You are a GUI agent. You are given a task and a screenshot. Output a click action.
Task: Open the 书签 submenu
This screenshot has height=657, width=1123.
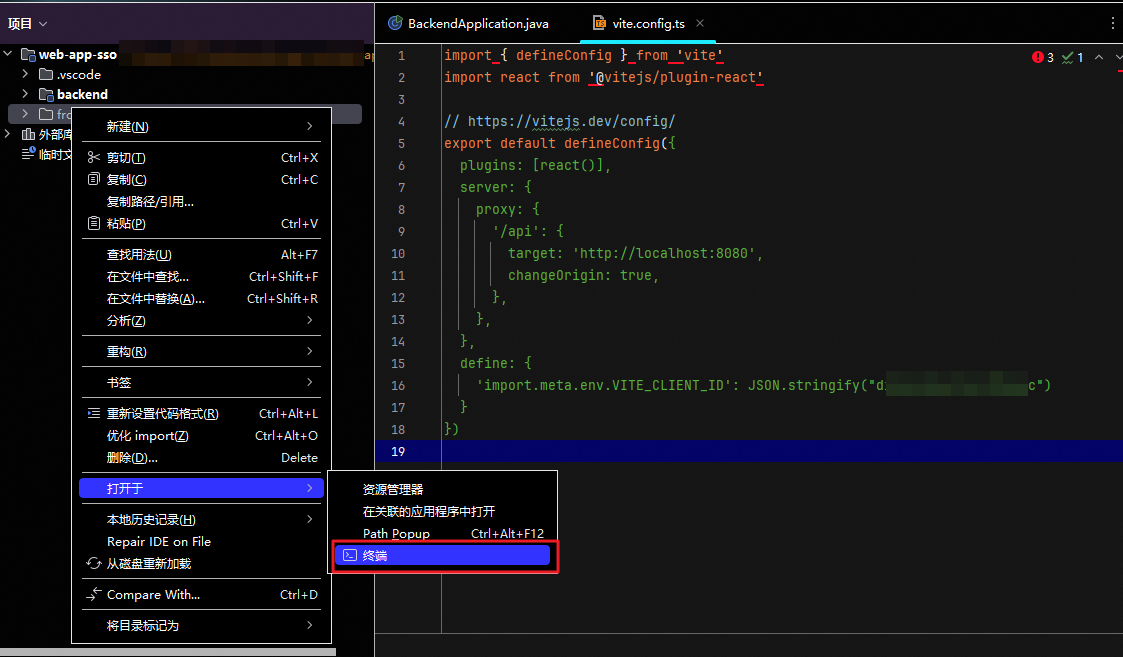[x=201, y=382]
